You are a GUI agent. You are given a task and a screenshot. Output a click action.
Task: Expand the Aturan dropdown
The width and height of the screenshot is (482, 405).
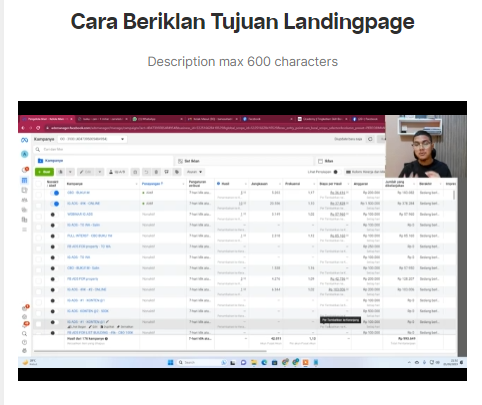click(194, 172)
